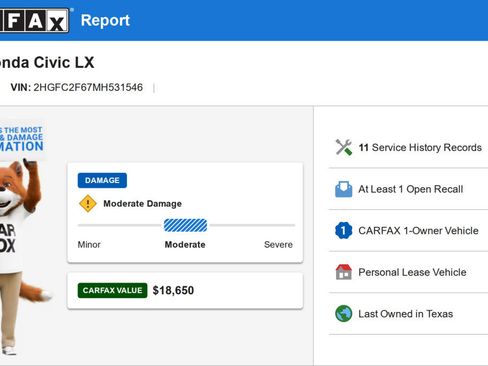The image size is (488, 366).
Task: Click the Minor severity label
Action: tap(89, 245)
